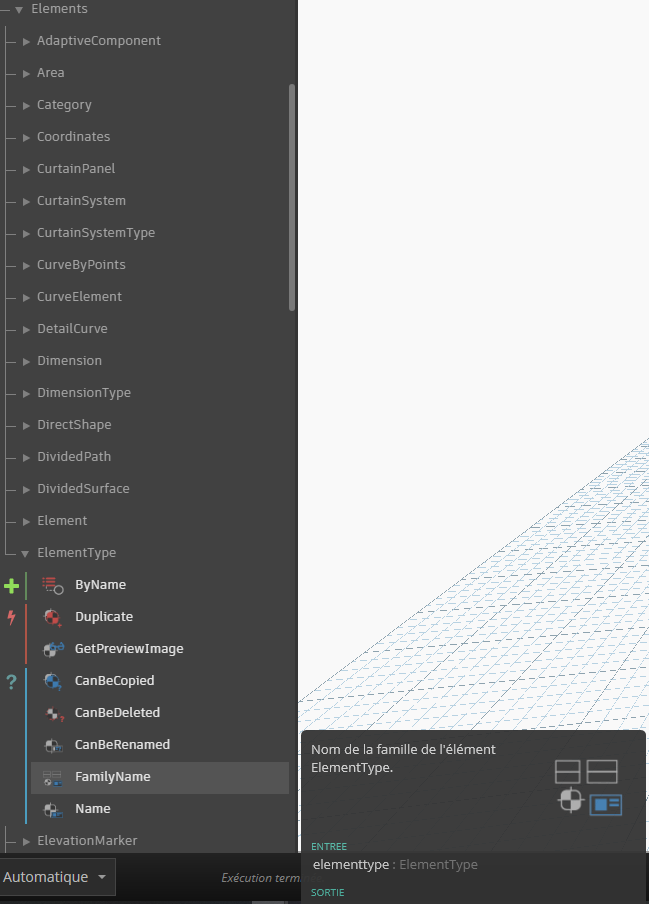The width and height of the screenshot is (649, 904).
Task: Click the Name node icon under ElementType
Action: click(x=53, y=809)
